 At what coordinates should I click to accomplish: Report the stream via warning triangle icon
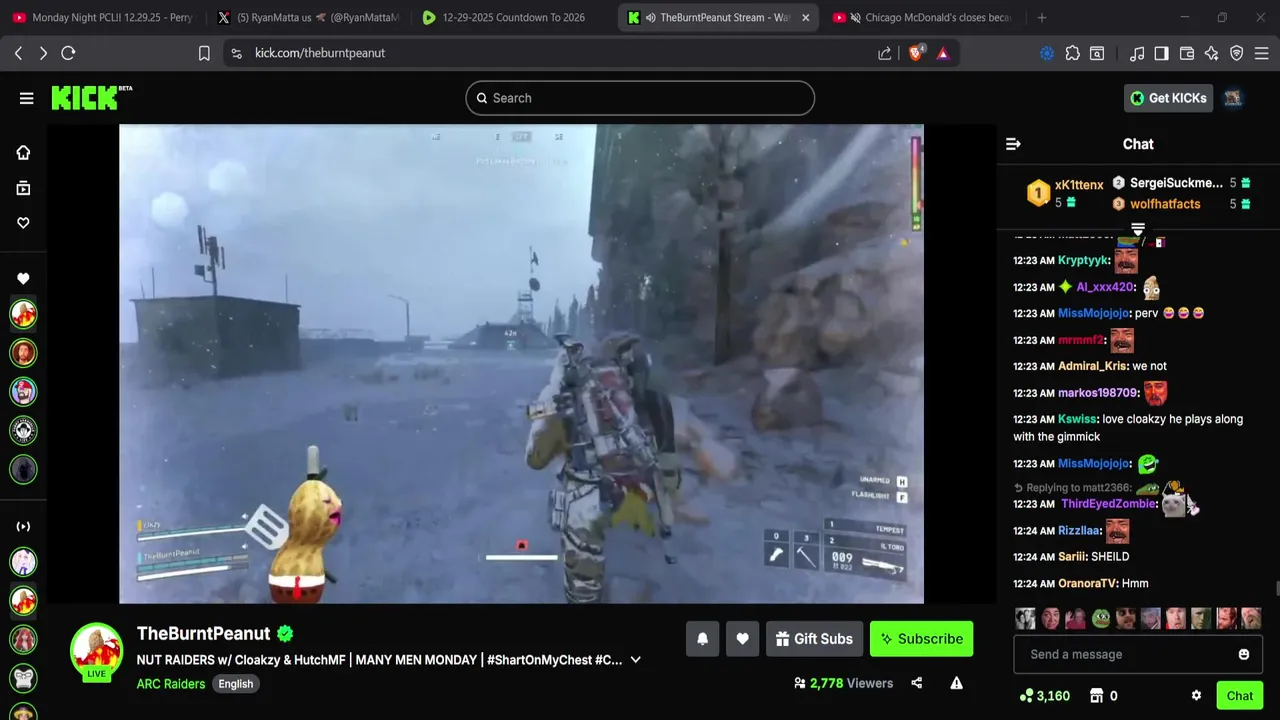tap(956, 683)
